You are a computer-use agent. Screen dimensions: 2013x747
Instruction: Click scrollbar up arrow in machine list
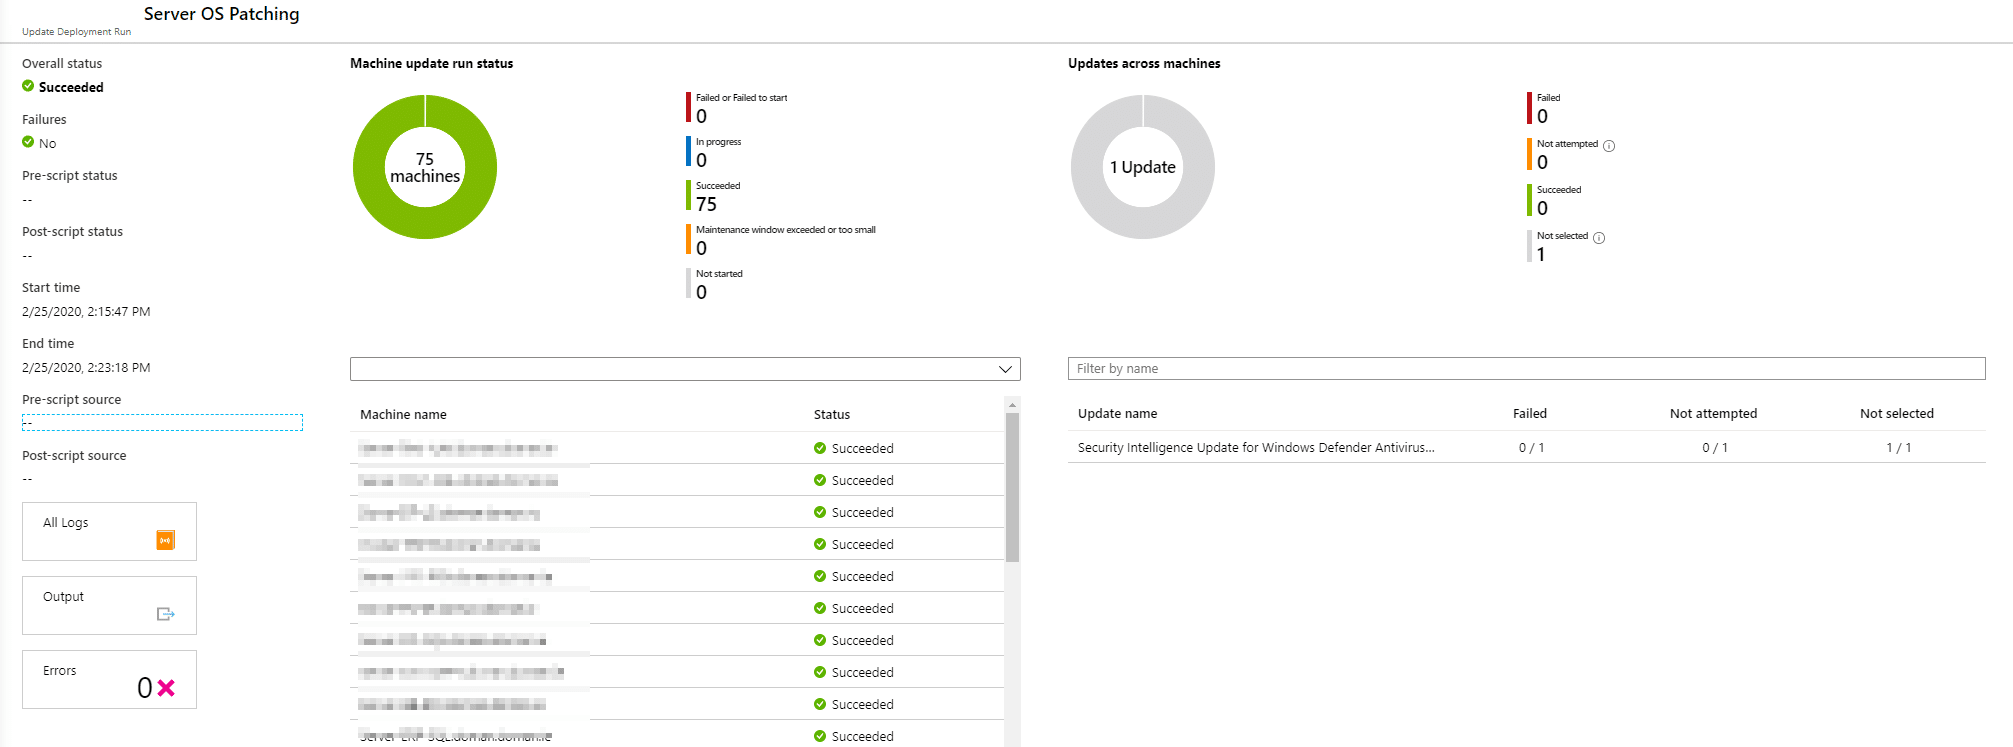pyautogui.click(x=1012, y=405)
